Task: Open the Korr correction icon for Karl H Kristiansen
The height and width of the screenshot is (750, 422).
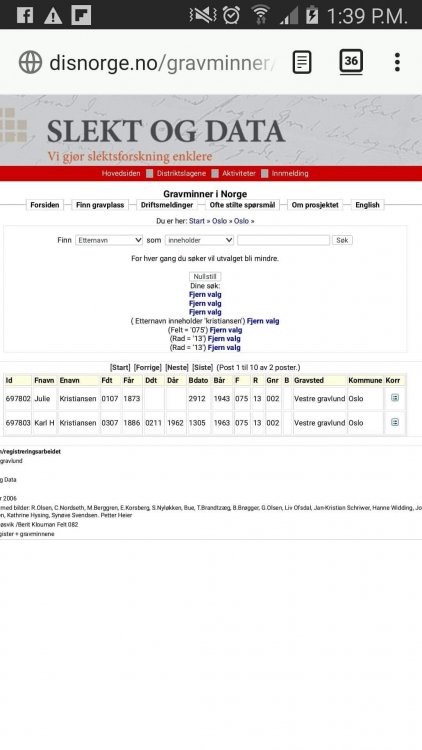Action: [394, 422]
